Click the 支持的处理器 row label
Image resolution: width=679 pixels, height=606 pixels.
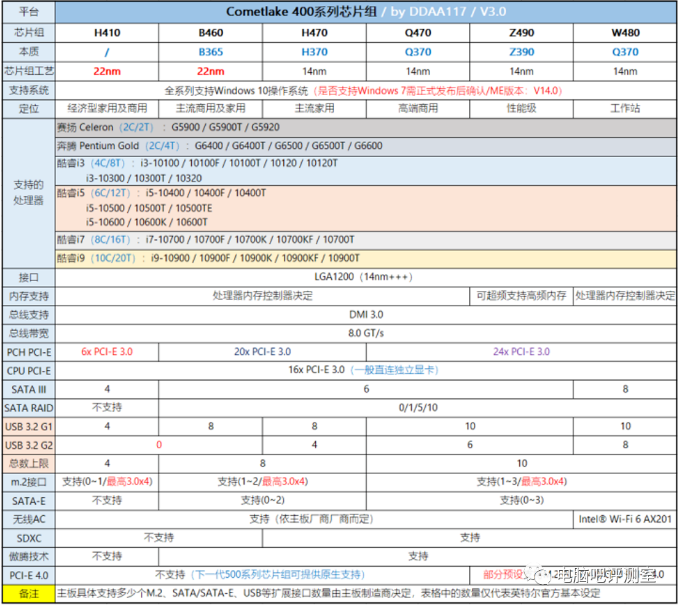(29, 193)
